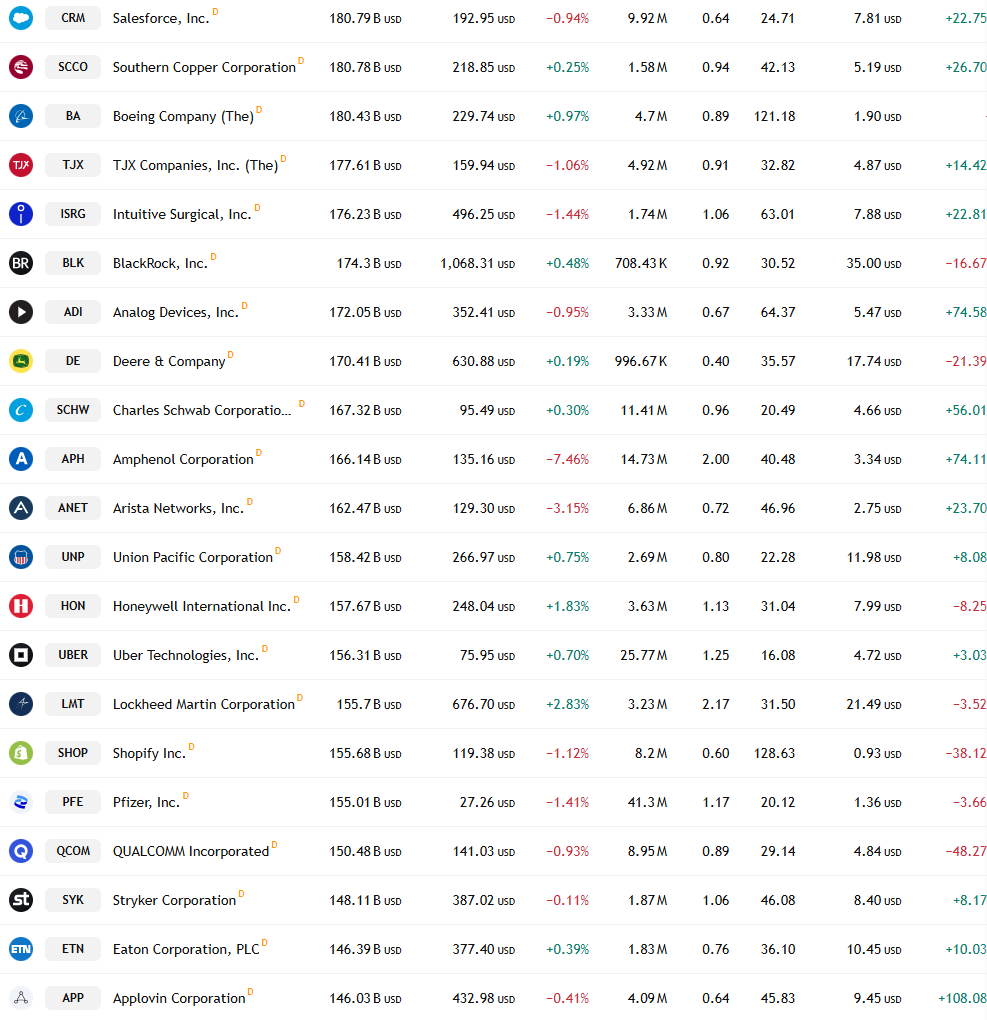The width and height of the screenshot is (987, 1020).
Task: Click Pfizer's 41.3 M volume value
Action: click(x=647, y=802)
